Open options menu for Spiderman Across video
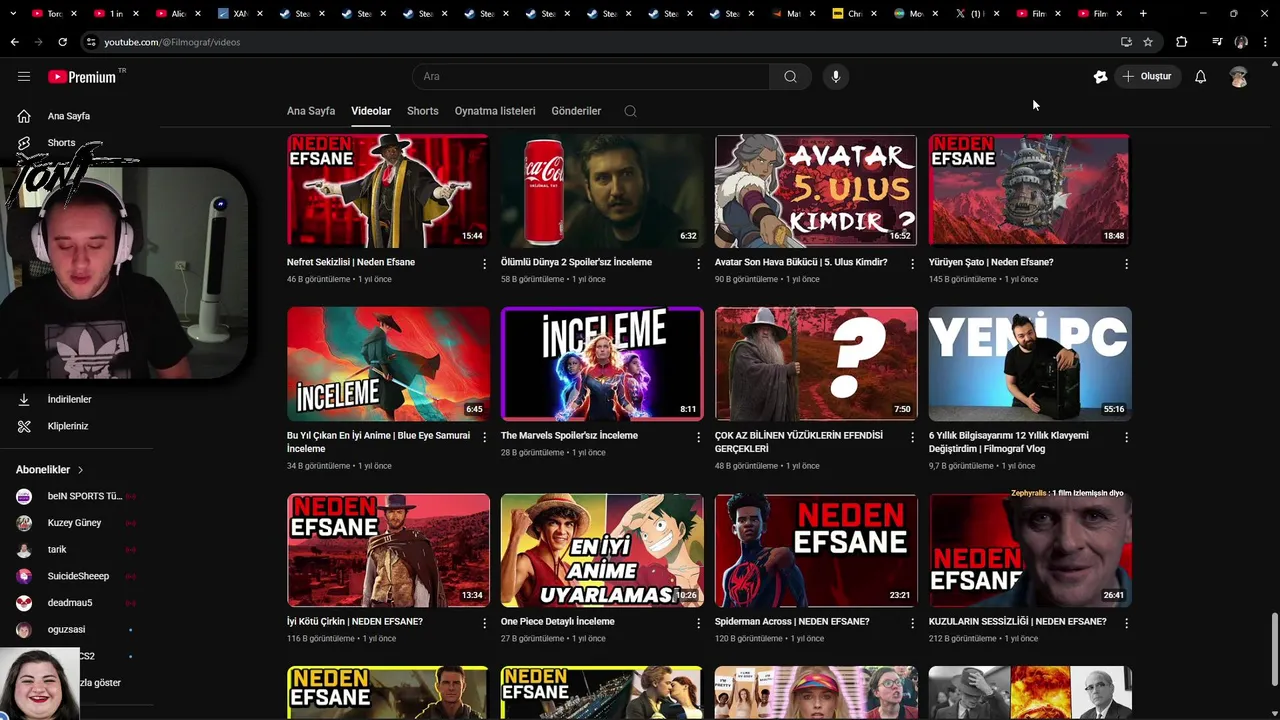Screen dimensions: 1280x720 pyautogui.click(x=912, y=623)
